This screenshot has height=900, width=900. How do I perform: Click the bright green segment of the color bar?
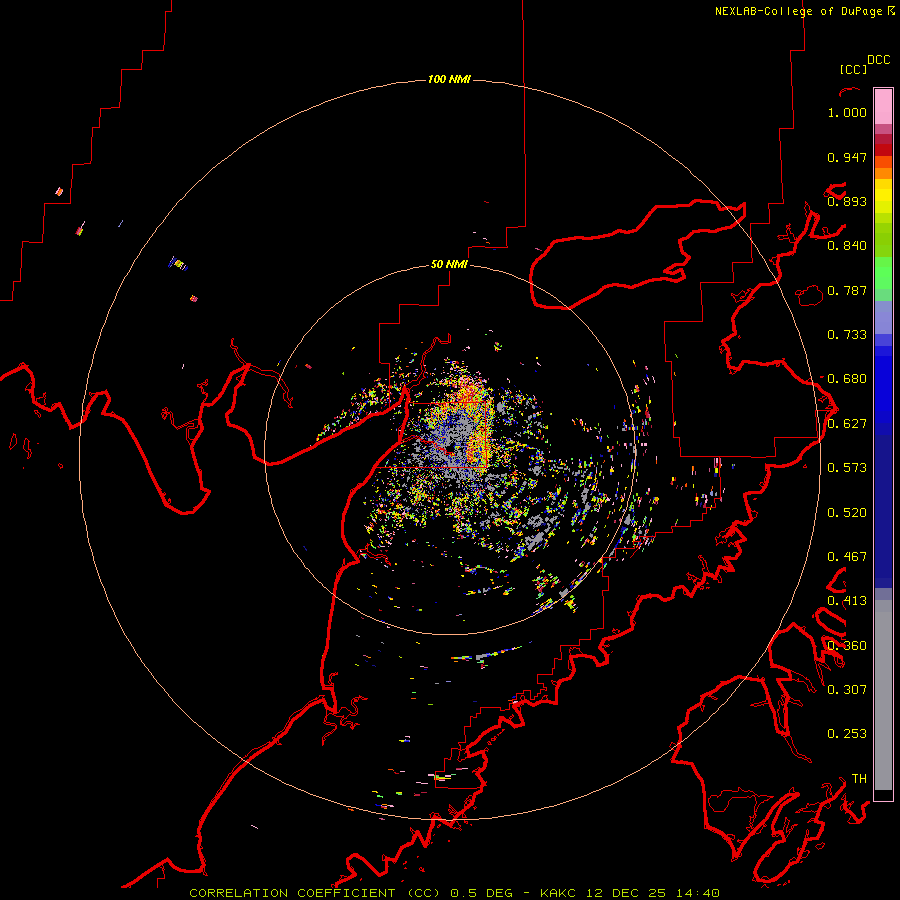(883, 273)
